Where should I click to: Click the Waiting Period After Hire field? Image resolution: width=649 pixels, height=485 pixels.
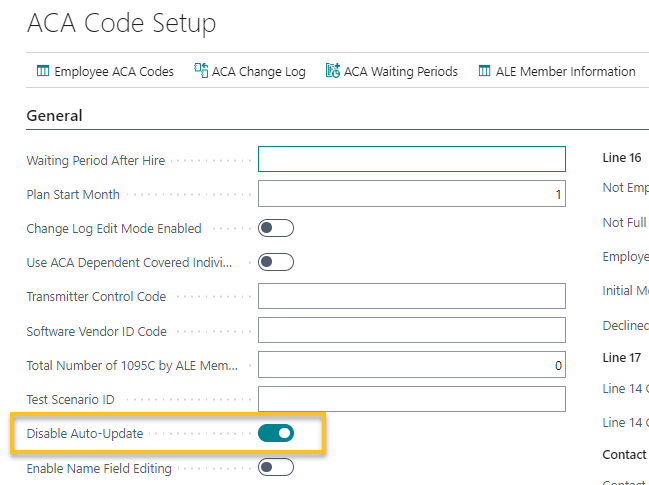[411, 160]
